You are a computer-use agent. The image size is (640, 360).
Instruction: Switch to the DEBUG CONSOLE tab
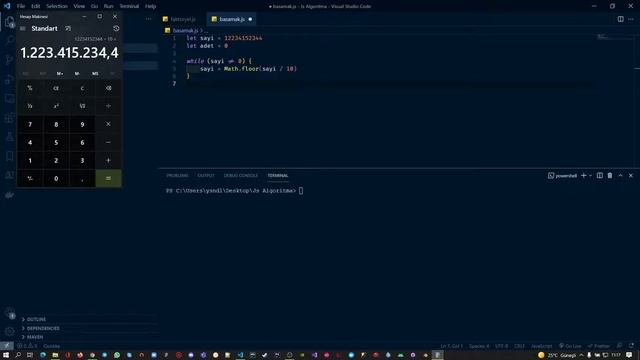pos(241,176)
